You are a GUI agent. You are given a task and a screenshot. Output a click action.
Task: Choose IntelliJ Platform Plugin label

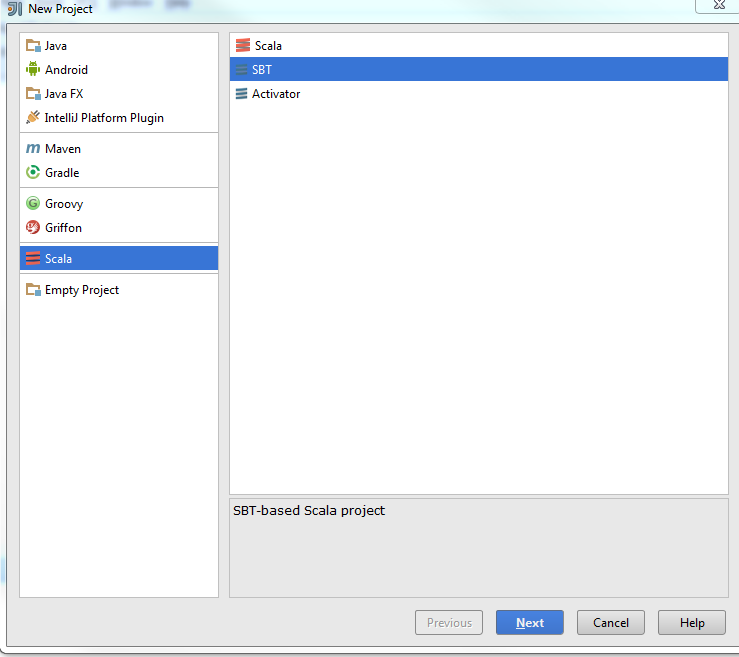tap(104, 118)
